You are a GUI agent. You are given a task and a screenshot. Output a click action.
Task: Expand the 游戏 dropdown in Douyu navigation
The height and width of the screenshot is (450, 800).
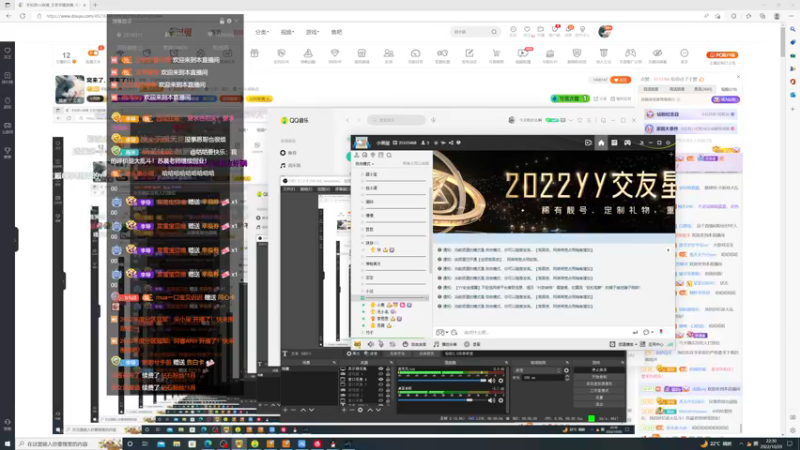tap(312, 32)
